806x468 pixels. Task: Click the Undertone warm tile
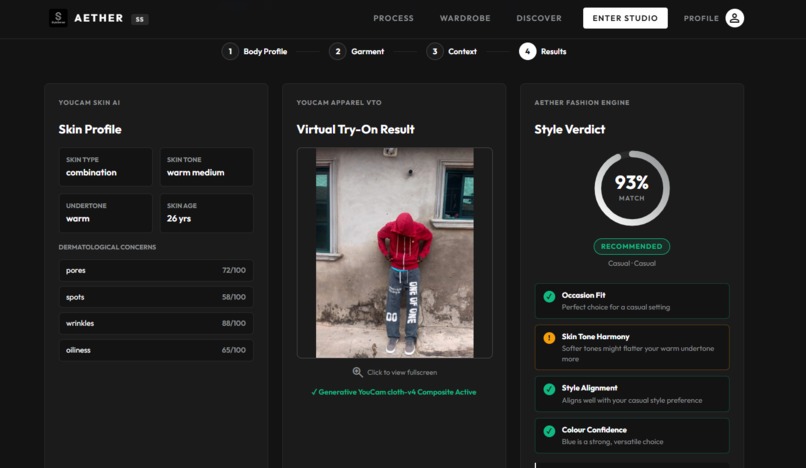[x=105, y=213]
